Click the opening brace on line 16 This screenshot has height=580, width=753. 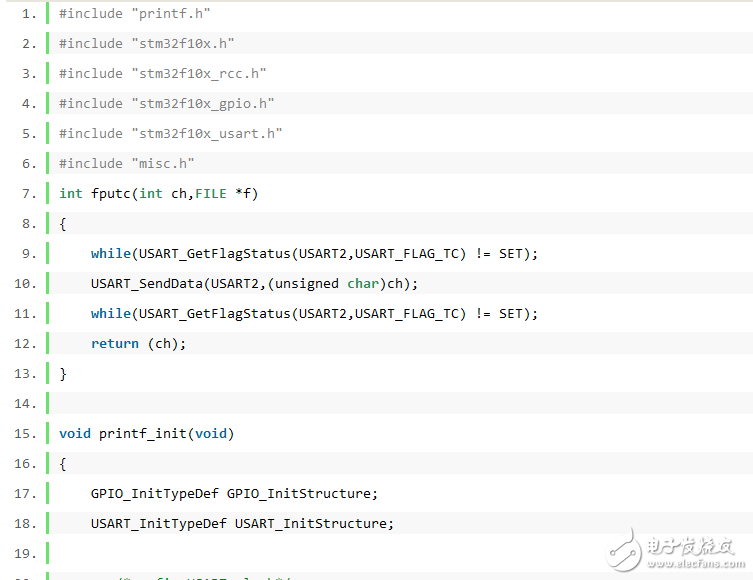(x=62, y=464)
